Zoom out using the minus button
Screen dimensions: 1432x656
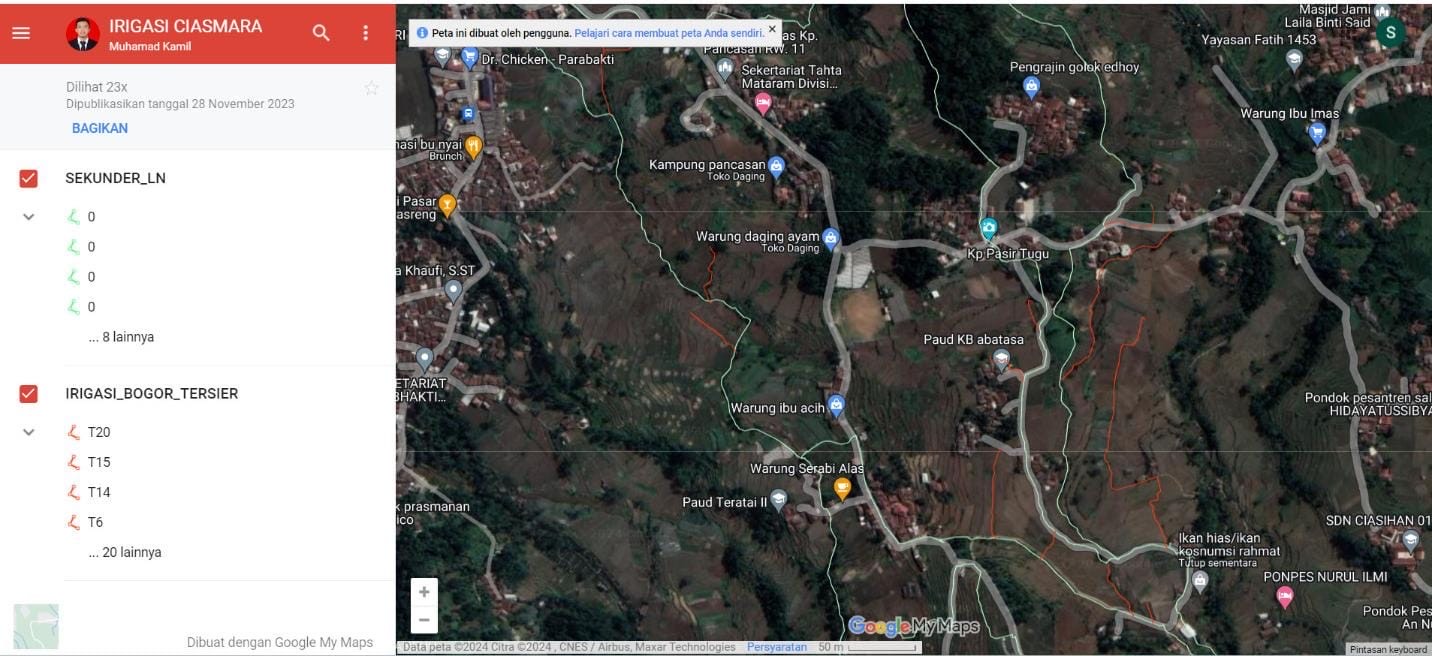click(x=424, y=620)
